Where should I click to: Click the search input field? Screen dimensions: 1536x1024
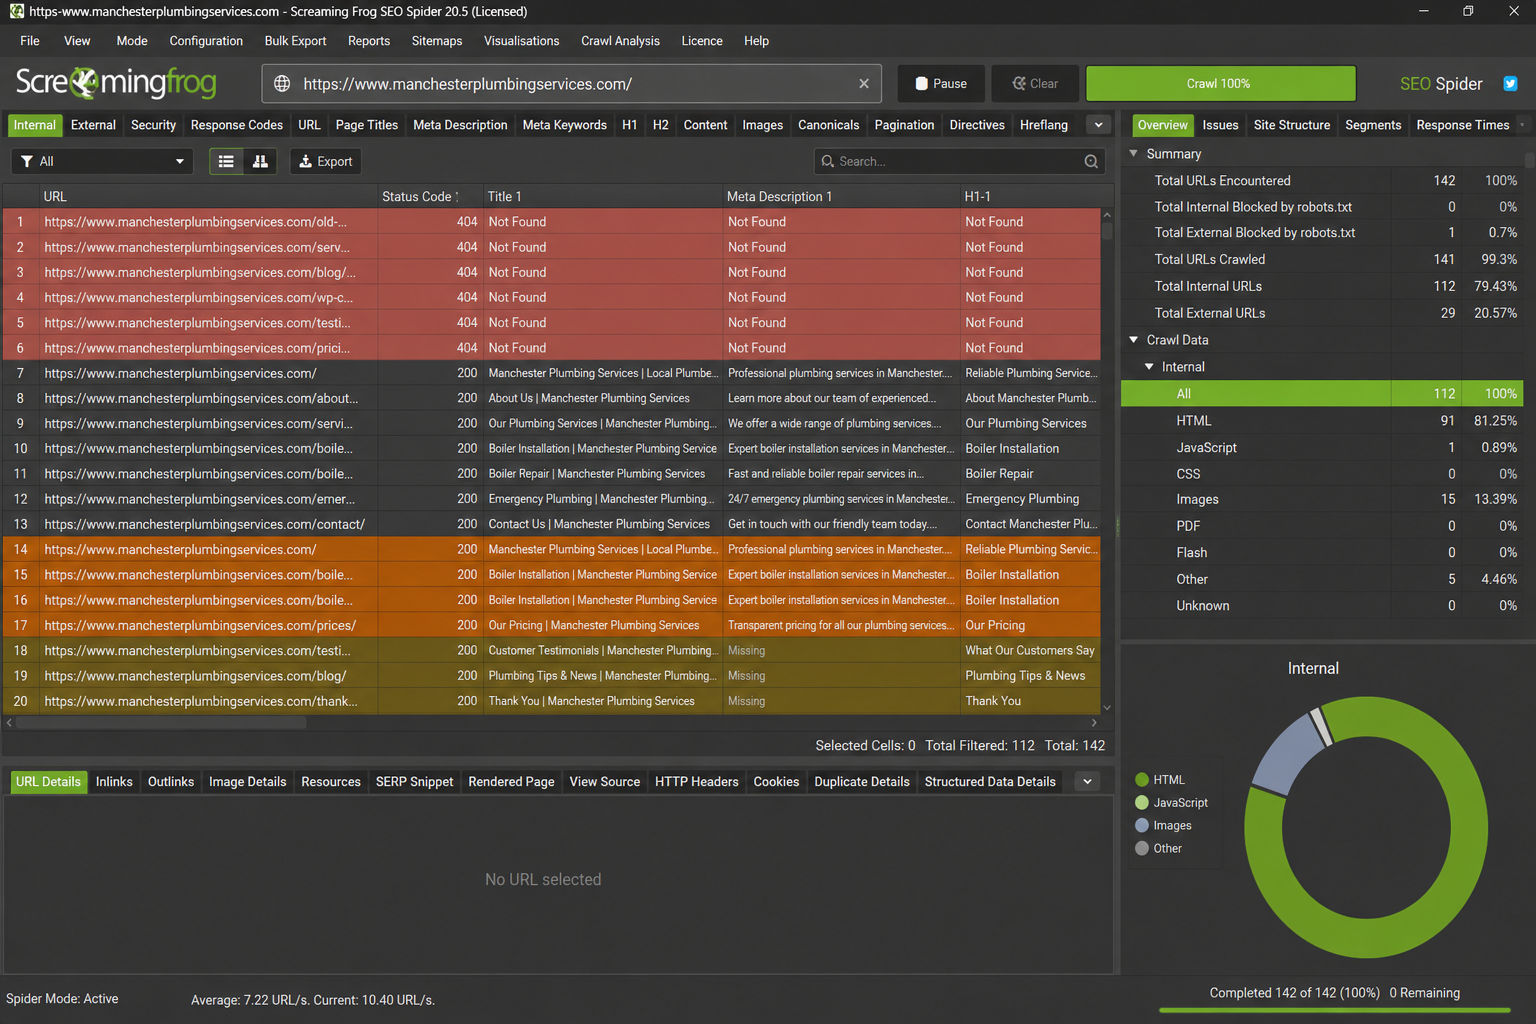click(x=960, y=161)
